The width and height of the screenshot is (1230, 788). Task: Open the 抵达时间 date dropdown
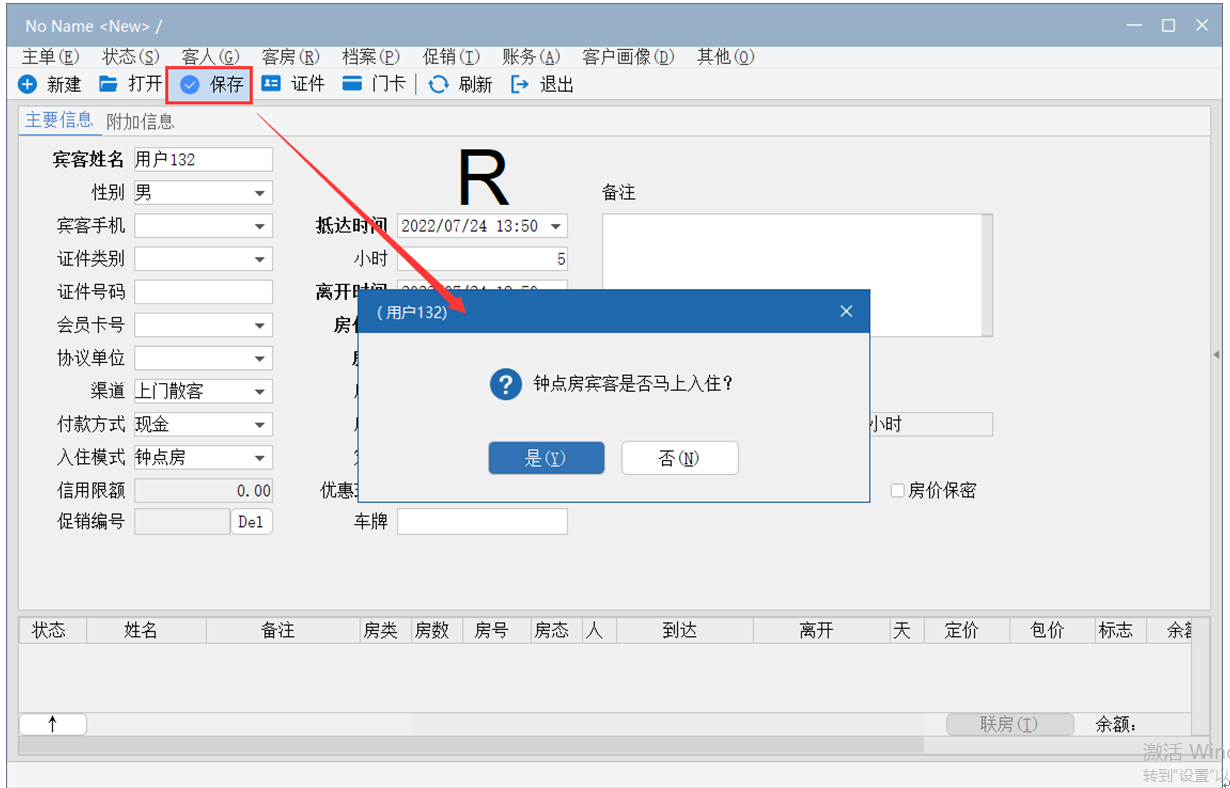556,226
